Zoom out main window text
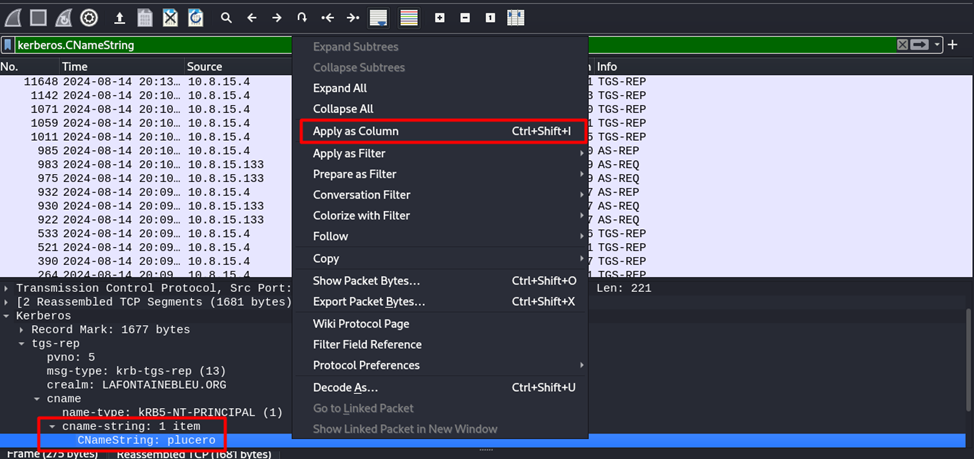The height and width of the screenshot is (459, 974). click(x=465, y=19)
